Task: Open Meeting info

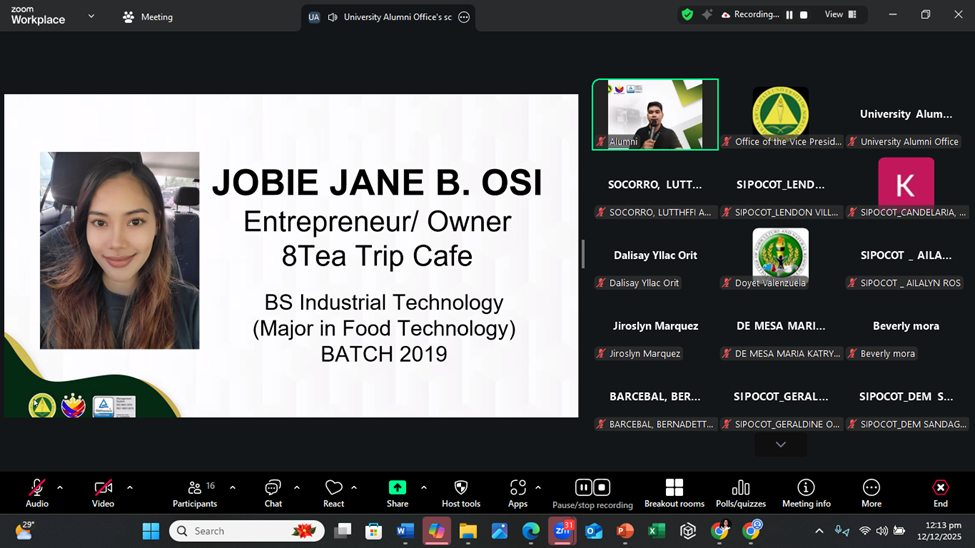Action: click(806, 489)
